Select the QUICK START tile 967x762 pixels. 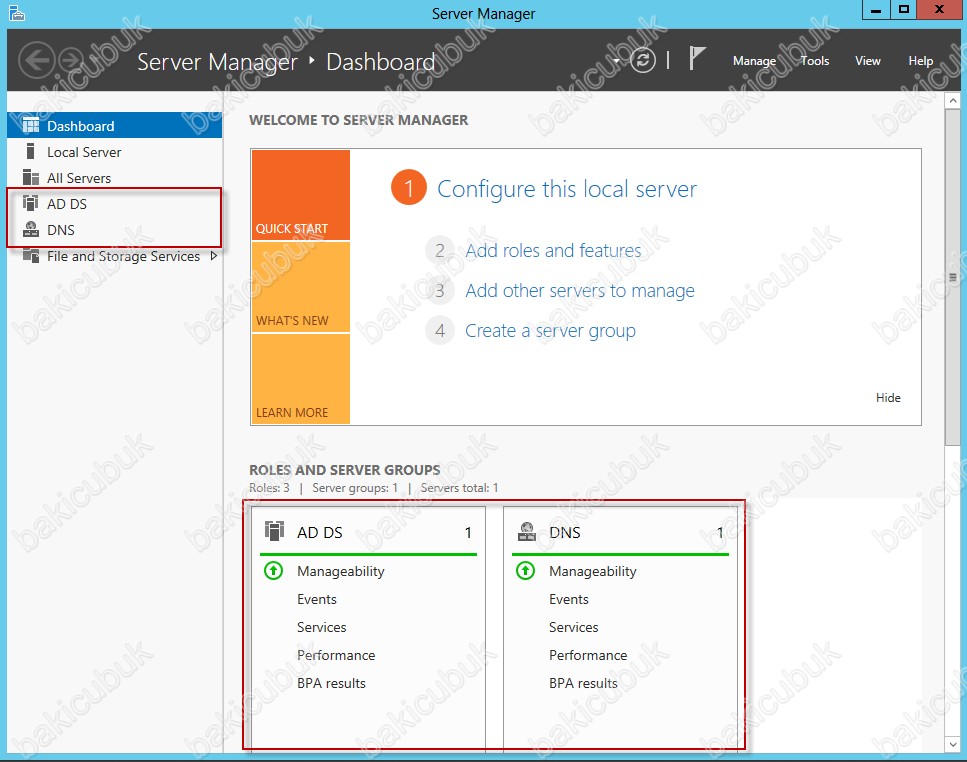coord(301,195)
